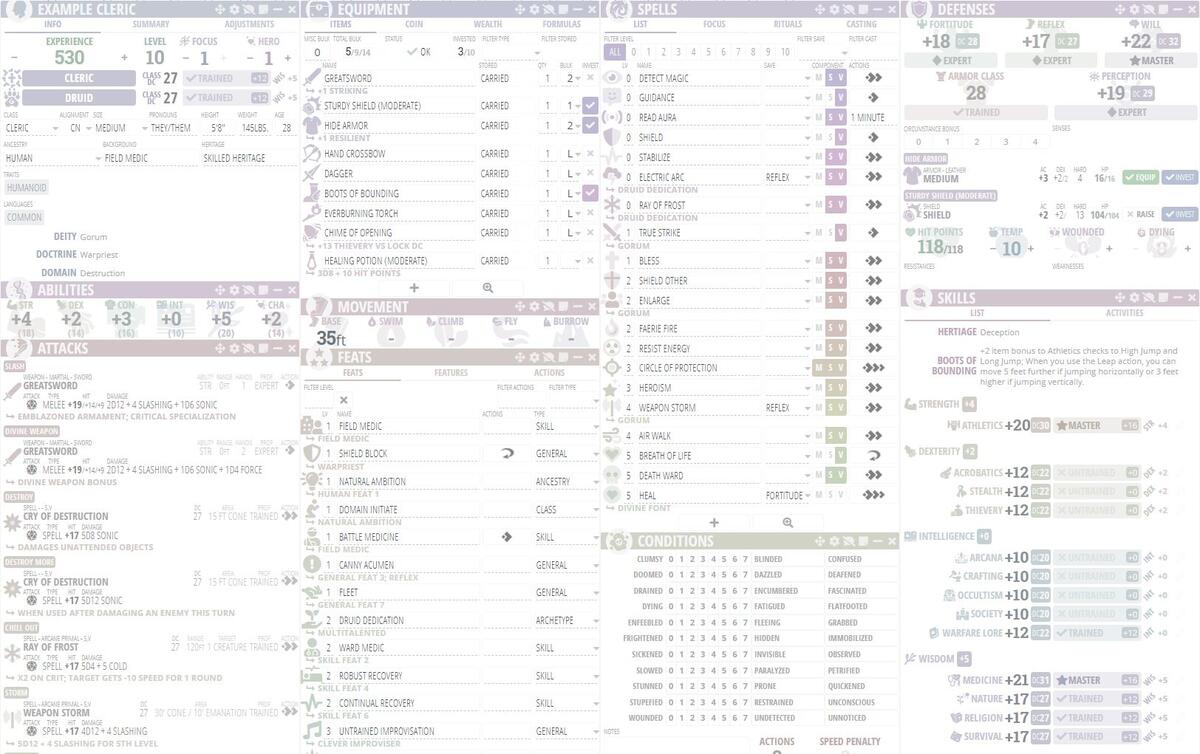Open the Conditions panel gear settings
This screenshot has width=1200, height=754.
(834, 541)
